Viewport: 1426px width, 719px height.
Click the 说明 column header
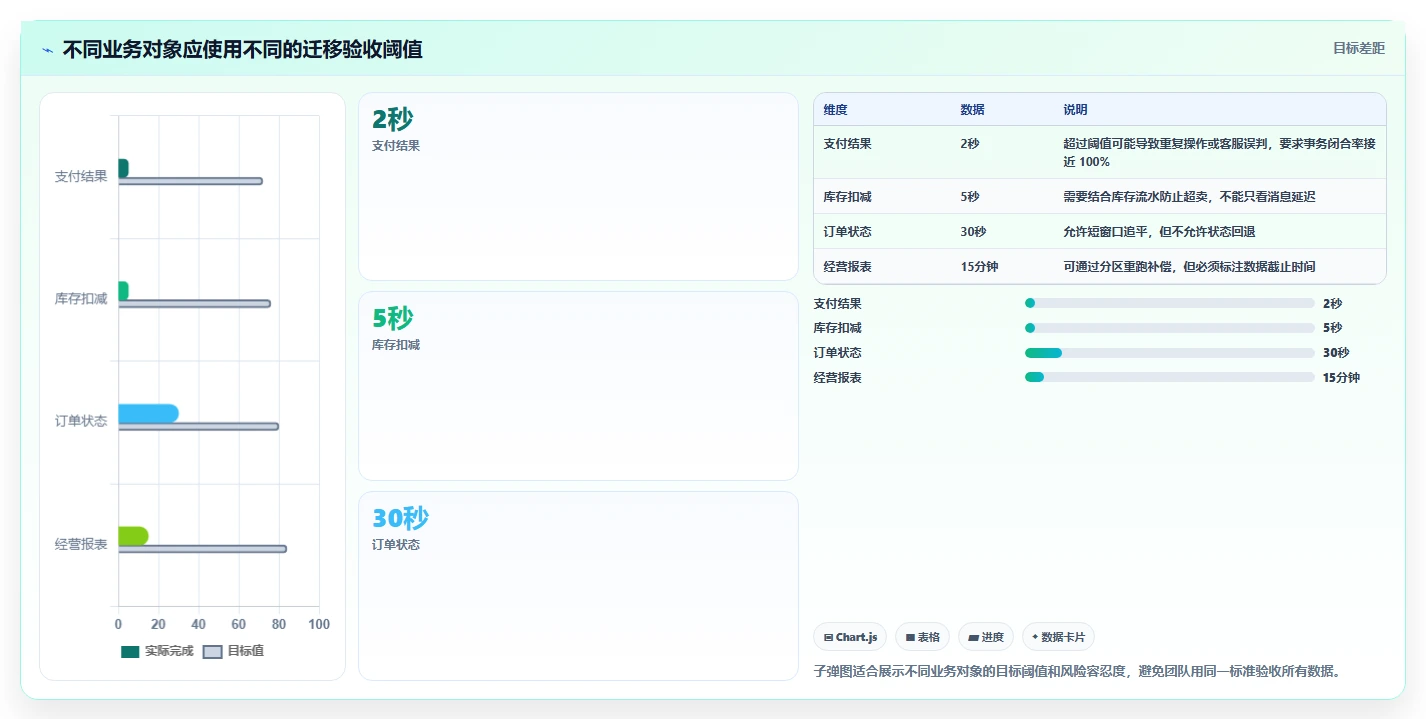coord(1075,110)
